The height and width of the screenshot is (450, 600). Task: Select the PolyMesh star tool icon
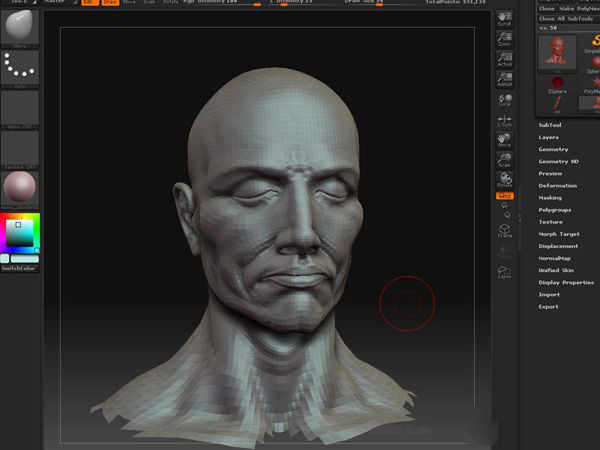click(595, 85)
